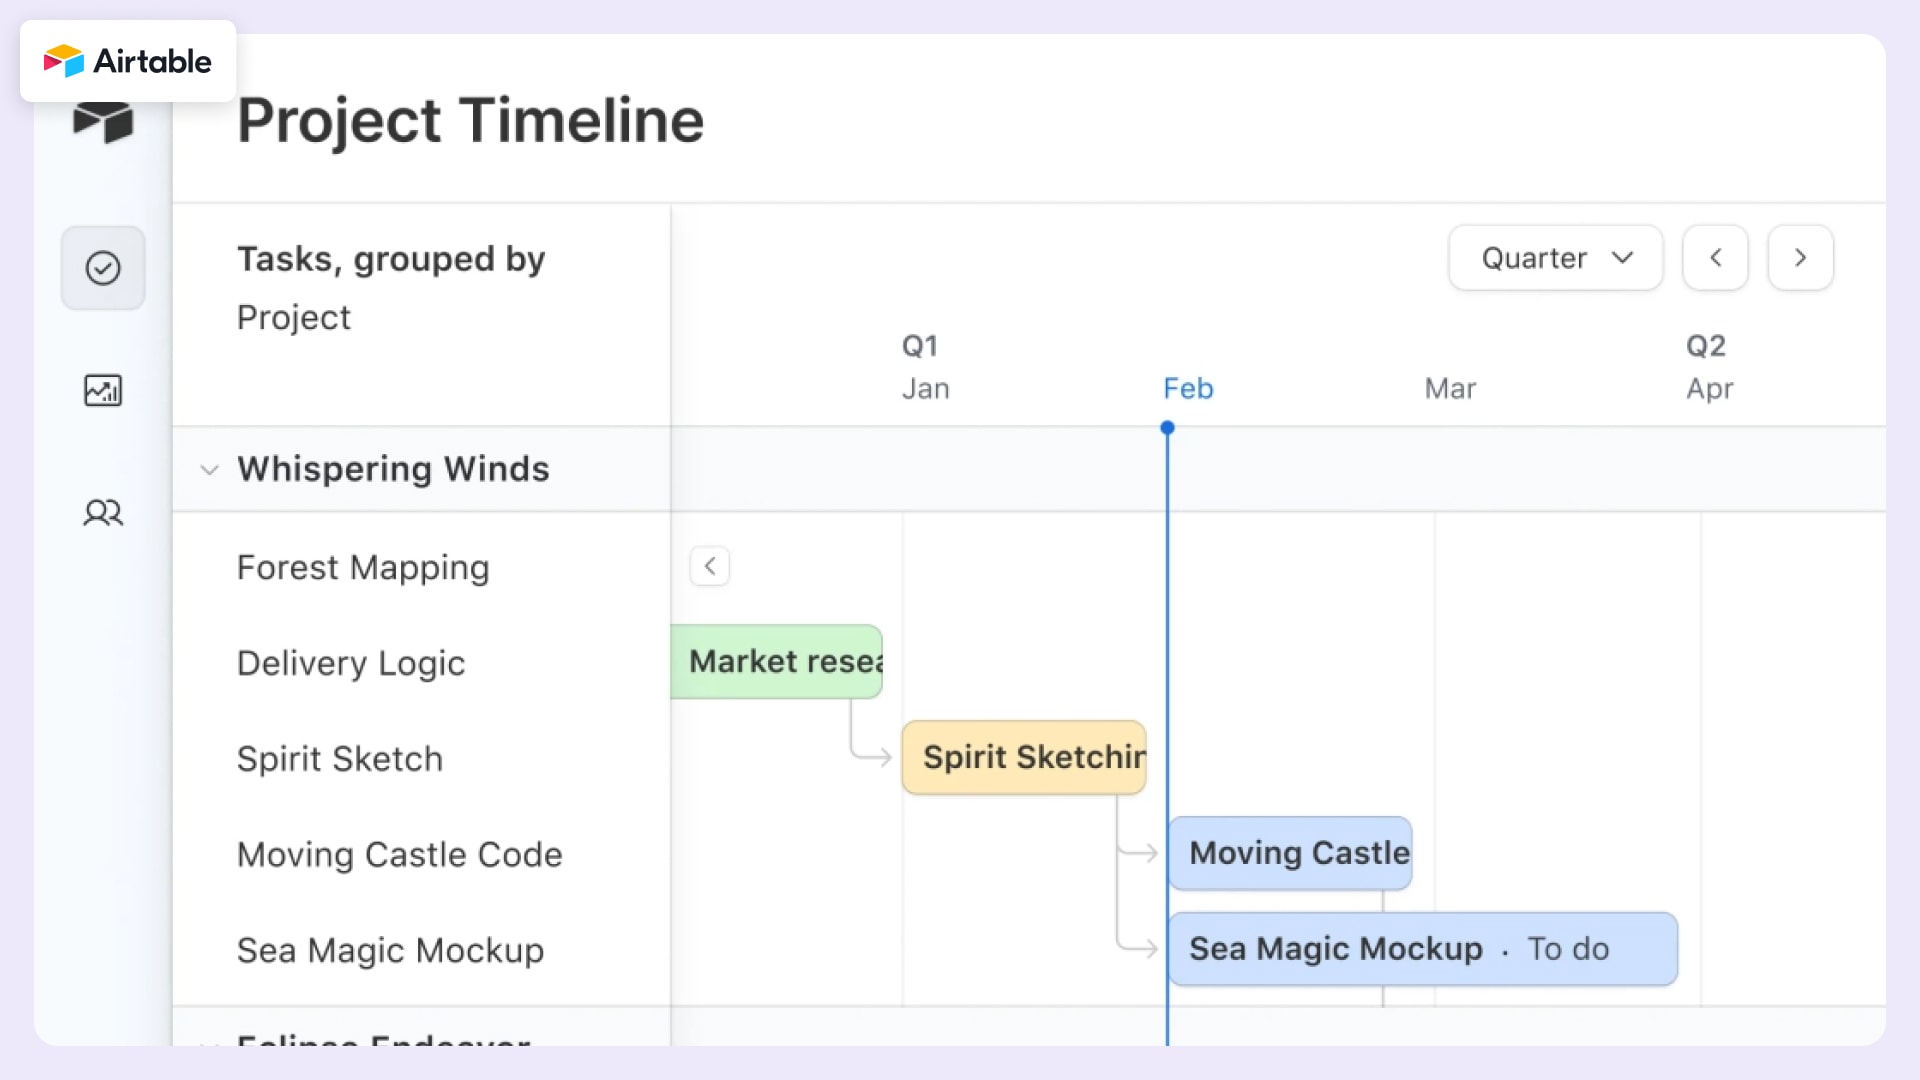Go to previous quarter with the left chevron
Image resolution: width=1920 pixels, height=1080 pixels.
[1714, 257]
